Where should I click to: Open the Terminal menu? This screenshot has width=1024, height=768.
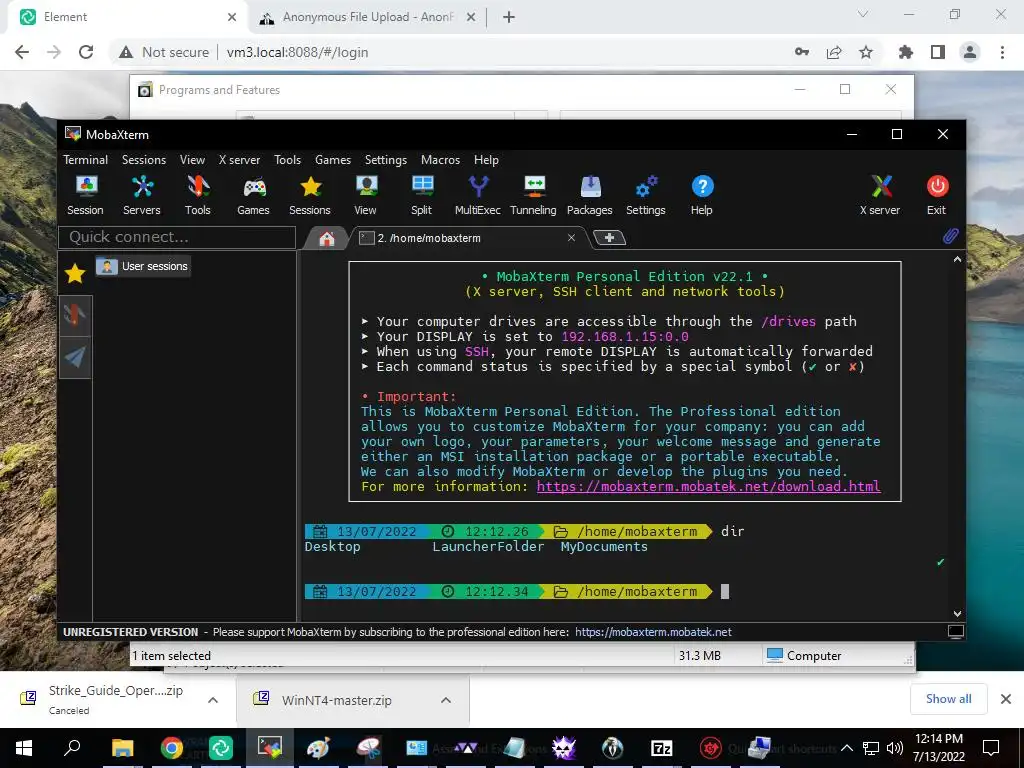tap(86, 160)
